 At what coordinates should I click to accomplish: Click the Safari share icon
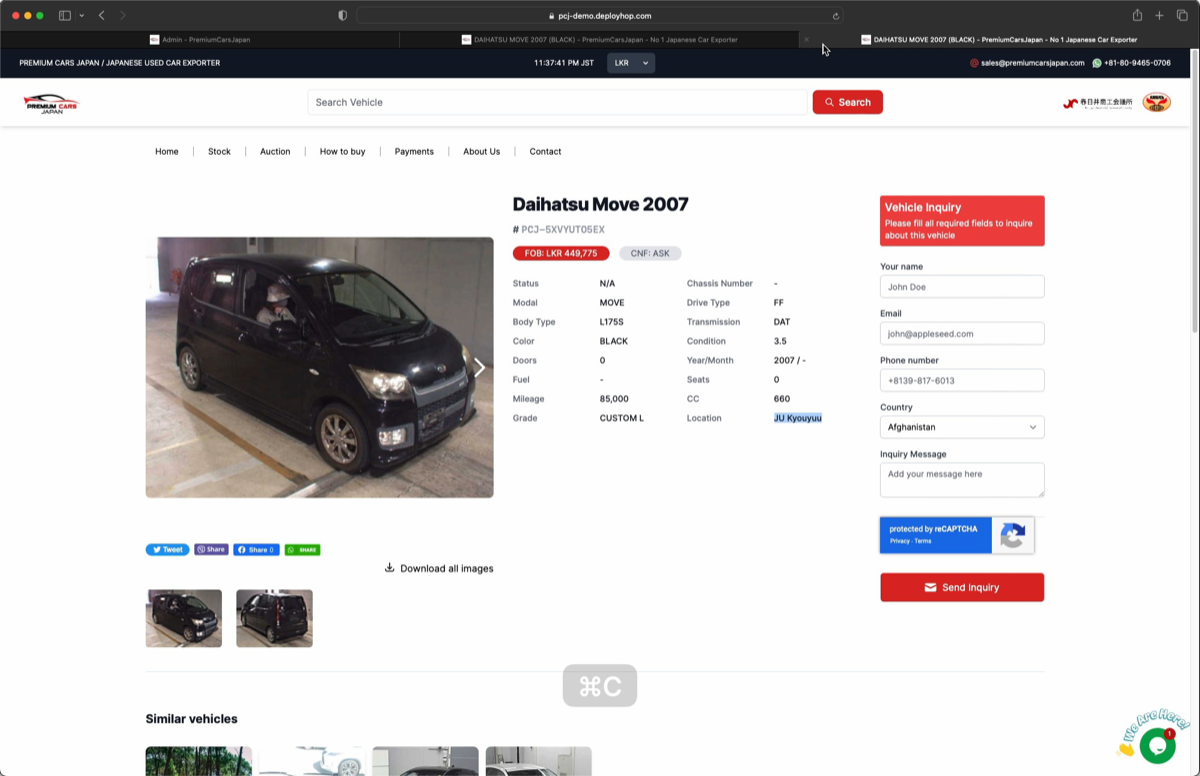coord(1137,16)
